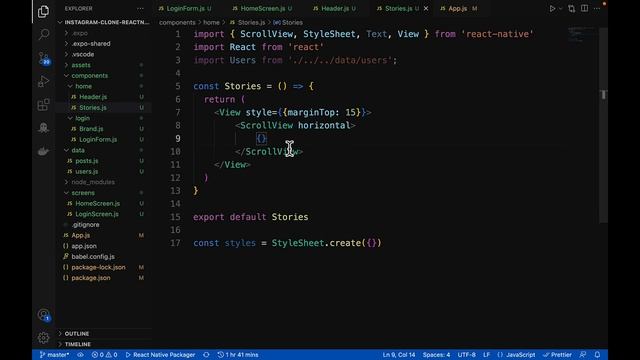Open editor More Actions ellipsis

click(x=597, y=9)
